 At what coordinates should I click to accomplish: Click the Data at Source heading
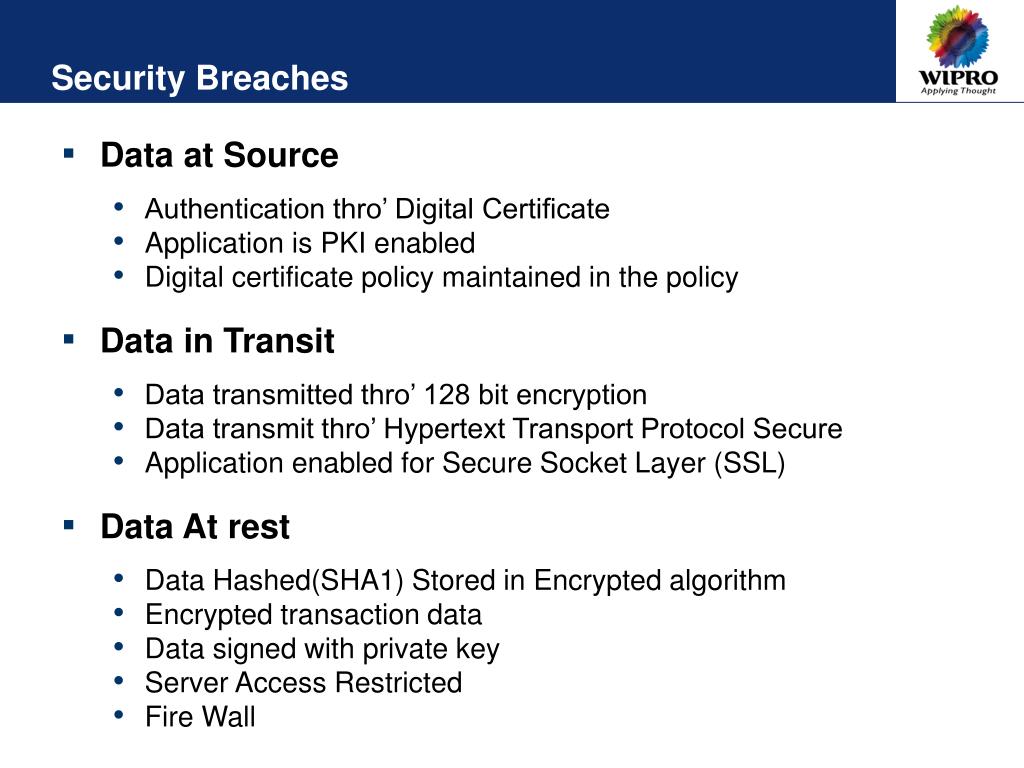coord(219,155)
